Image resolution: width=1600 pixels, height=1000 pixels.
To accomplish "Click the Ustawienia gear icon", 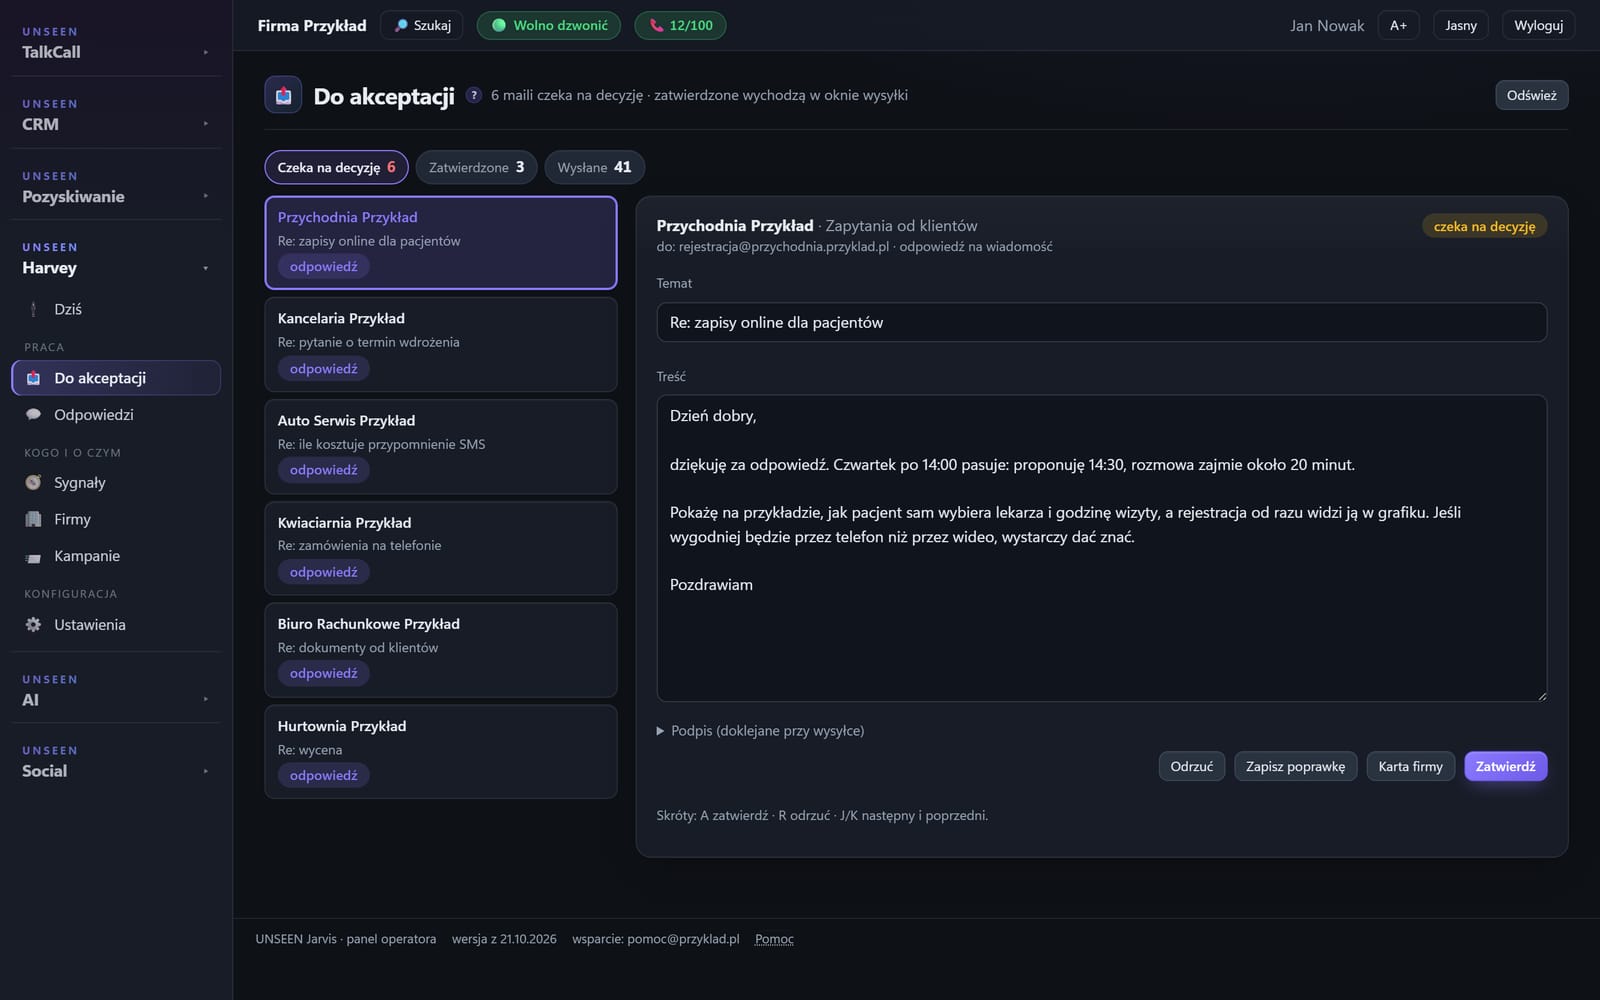I will (x=34, y=624).
